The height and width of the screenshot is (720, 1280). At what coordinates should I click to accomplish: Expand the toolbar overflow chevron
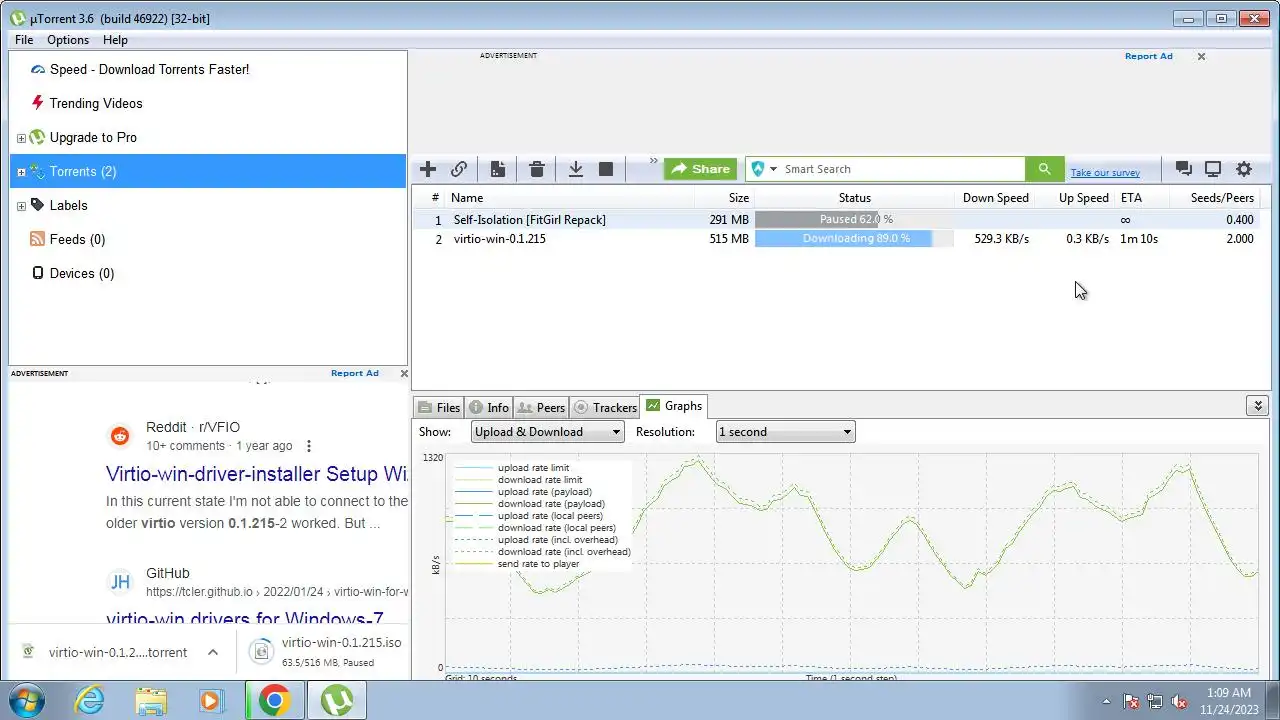(654, 161)
